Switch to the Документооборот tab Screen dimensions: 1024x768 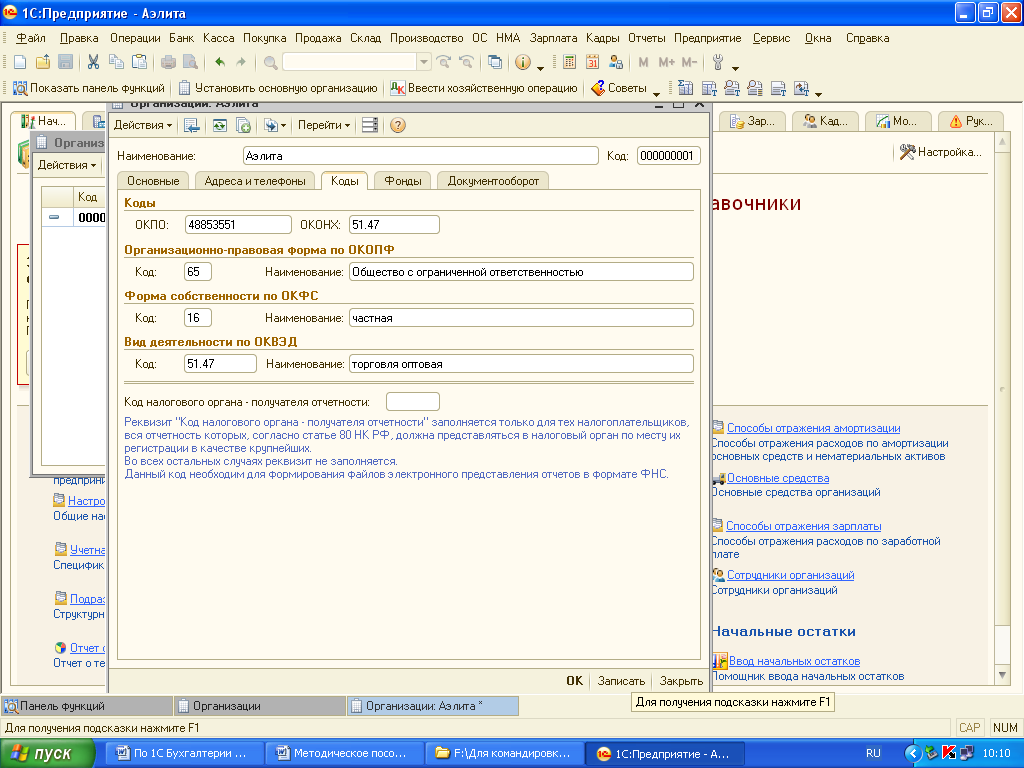pos(493,181)
